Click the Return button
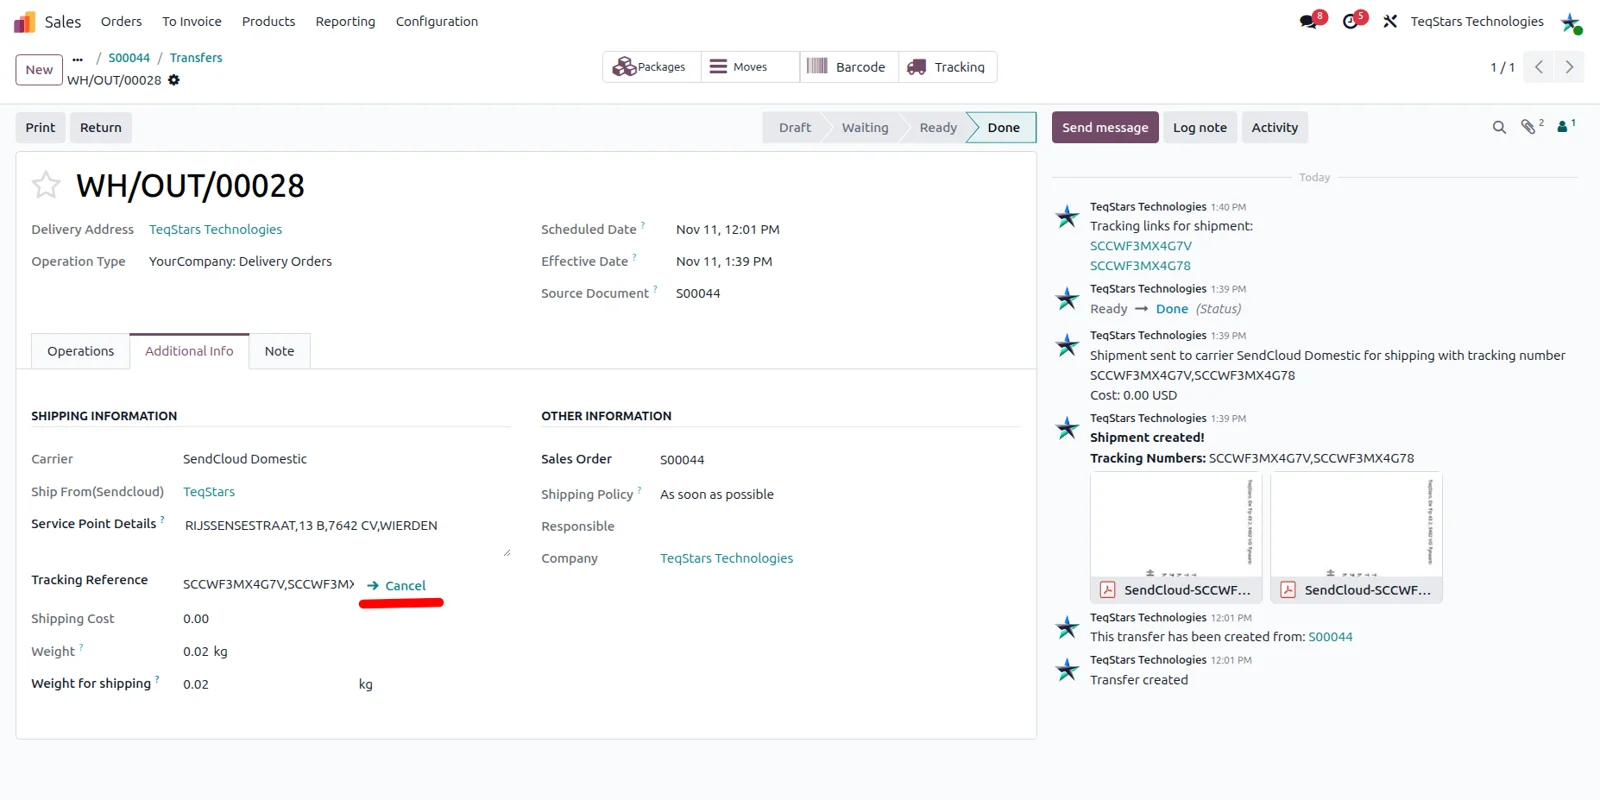Viewport: 1600px width, 800px height. (x=101, y=128)
